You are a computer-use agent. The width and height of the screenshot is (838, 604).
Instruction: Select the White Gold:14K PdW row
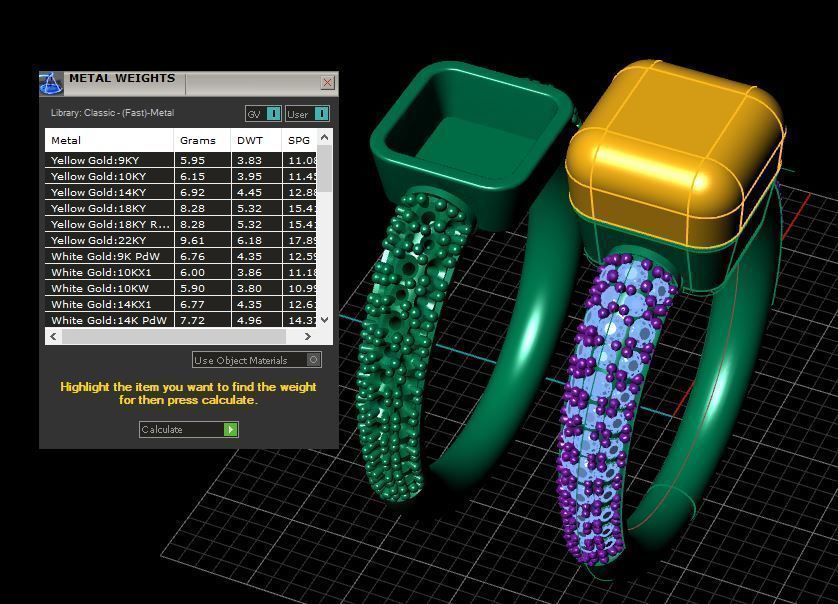(x=181, y=320)
